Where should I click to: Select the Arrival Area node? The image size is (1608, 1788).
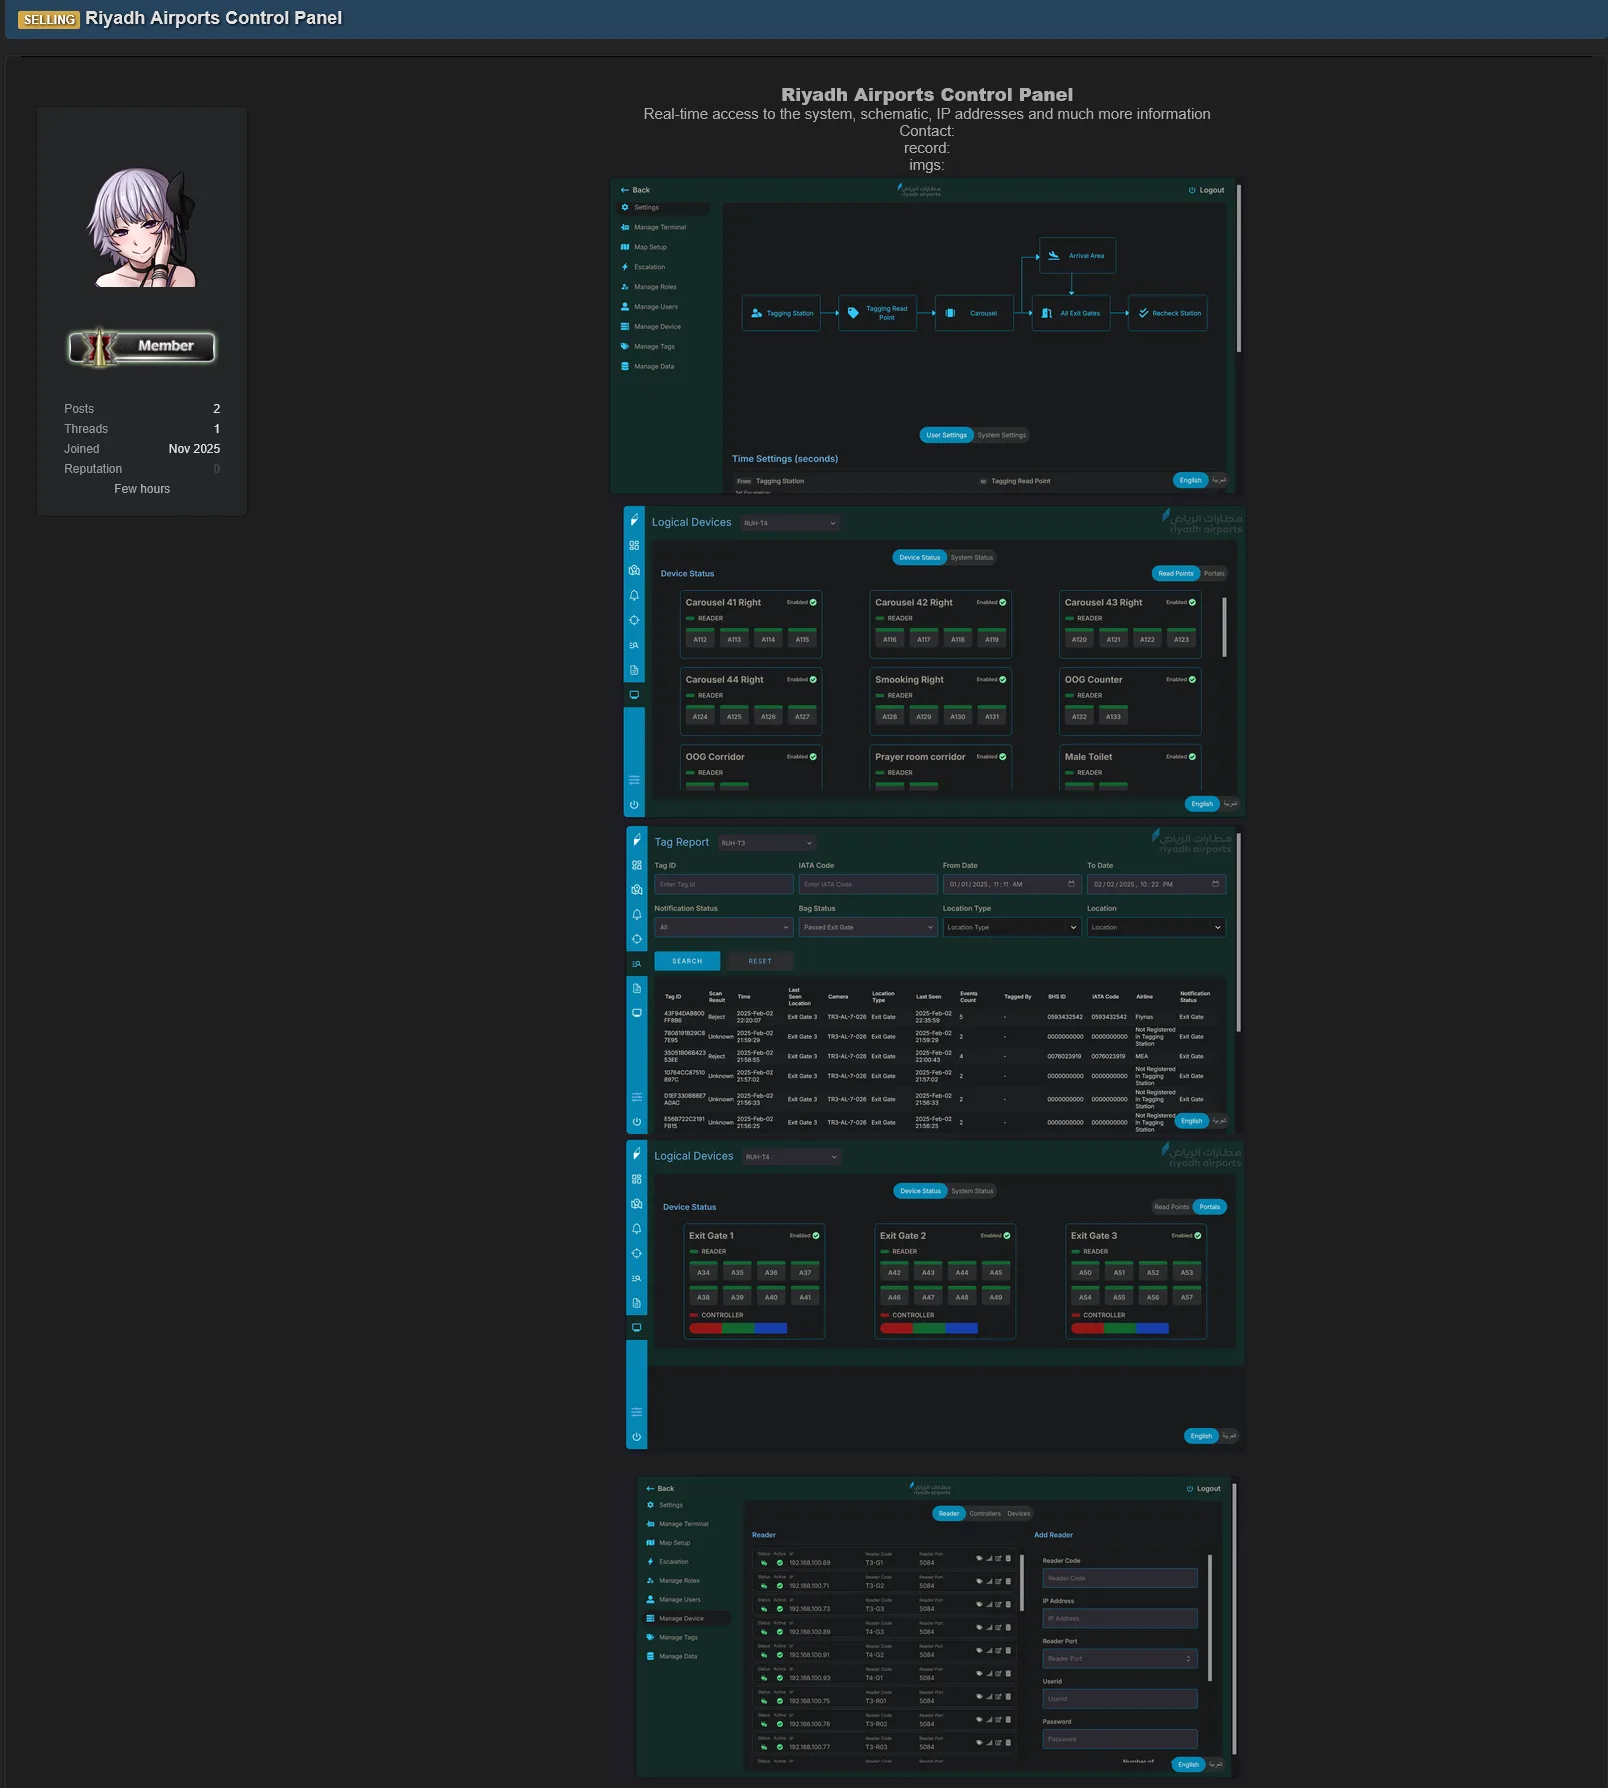[x=1077, y=256]
